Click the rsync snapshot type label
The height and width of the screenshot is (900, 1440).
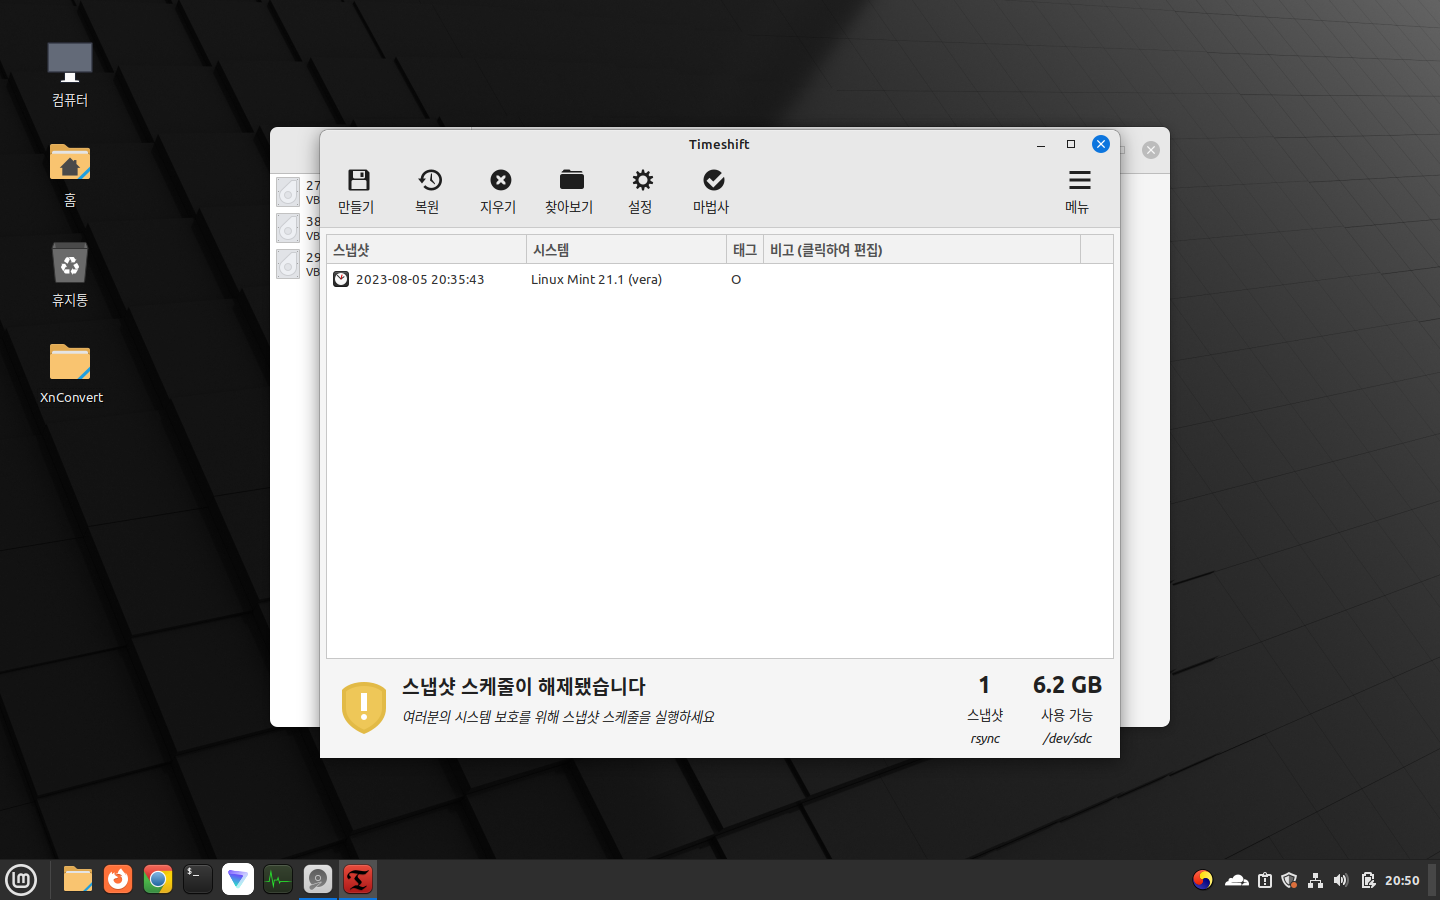pos(985,739)
